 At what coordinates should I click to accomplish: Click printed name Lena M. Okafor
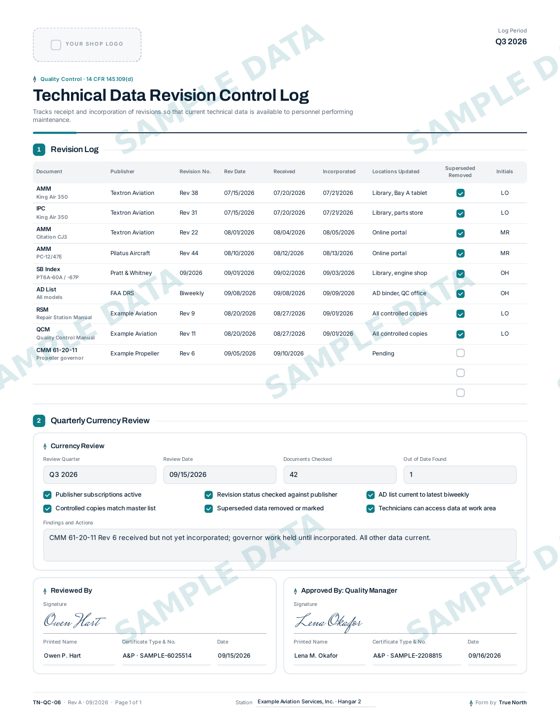pyautogui.click(x=316, y=656)
